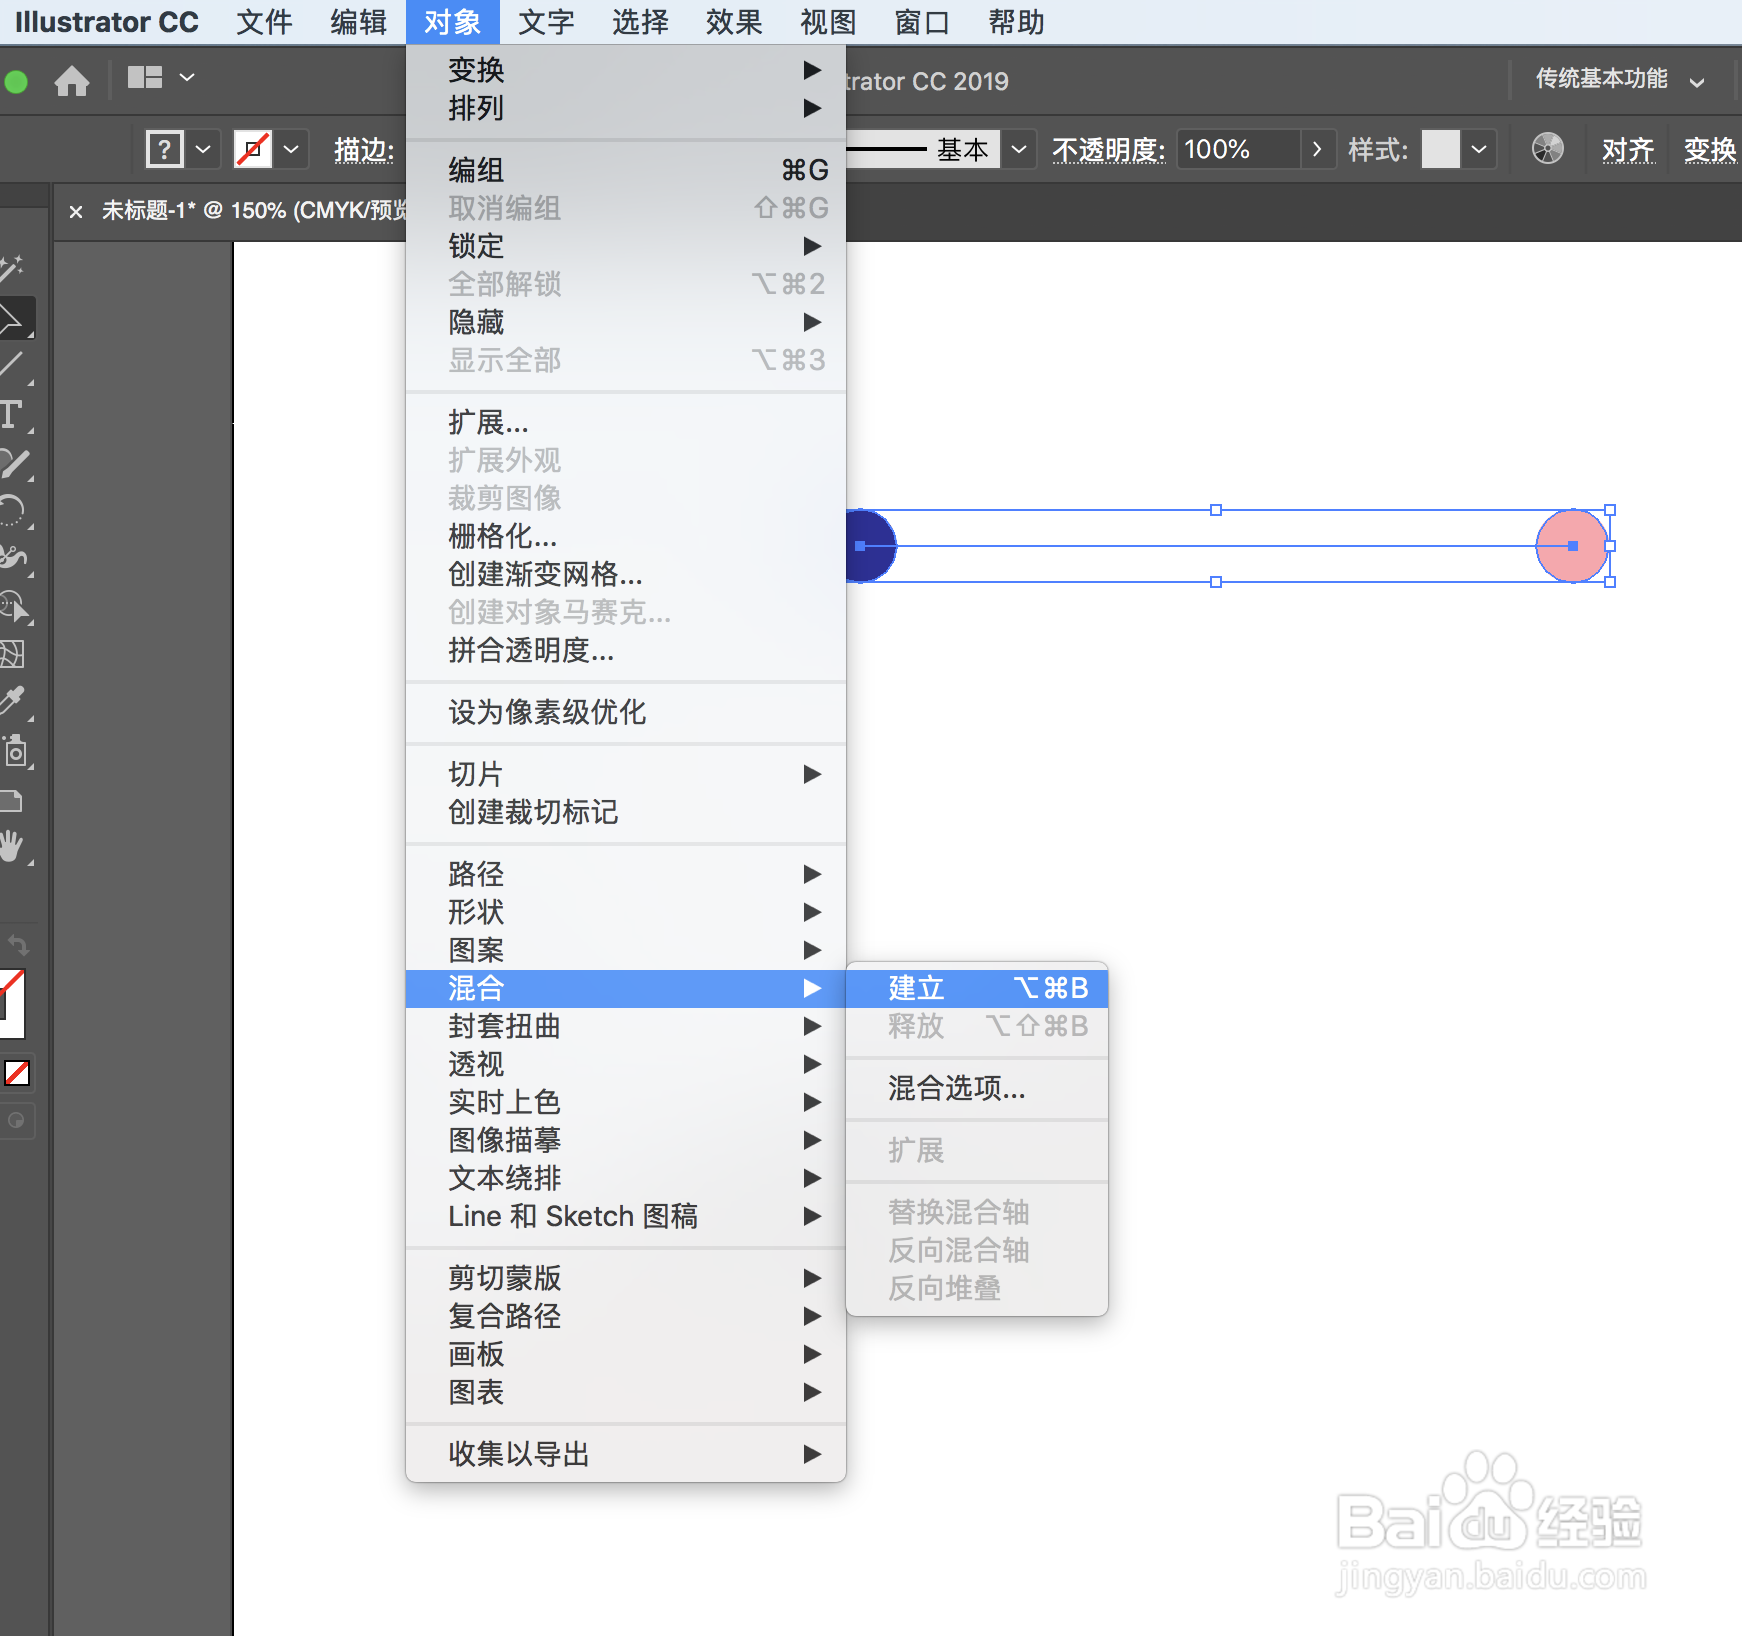Image resolution: width=1742 pixels, height=1636 pixels.
Task: Click the None color button in toolbar
Action: click(17, 1073)
